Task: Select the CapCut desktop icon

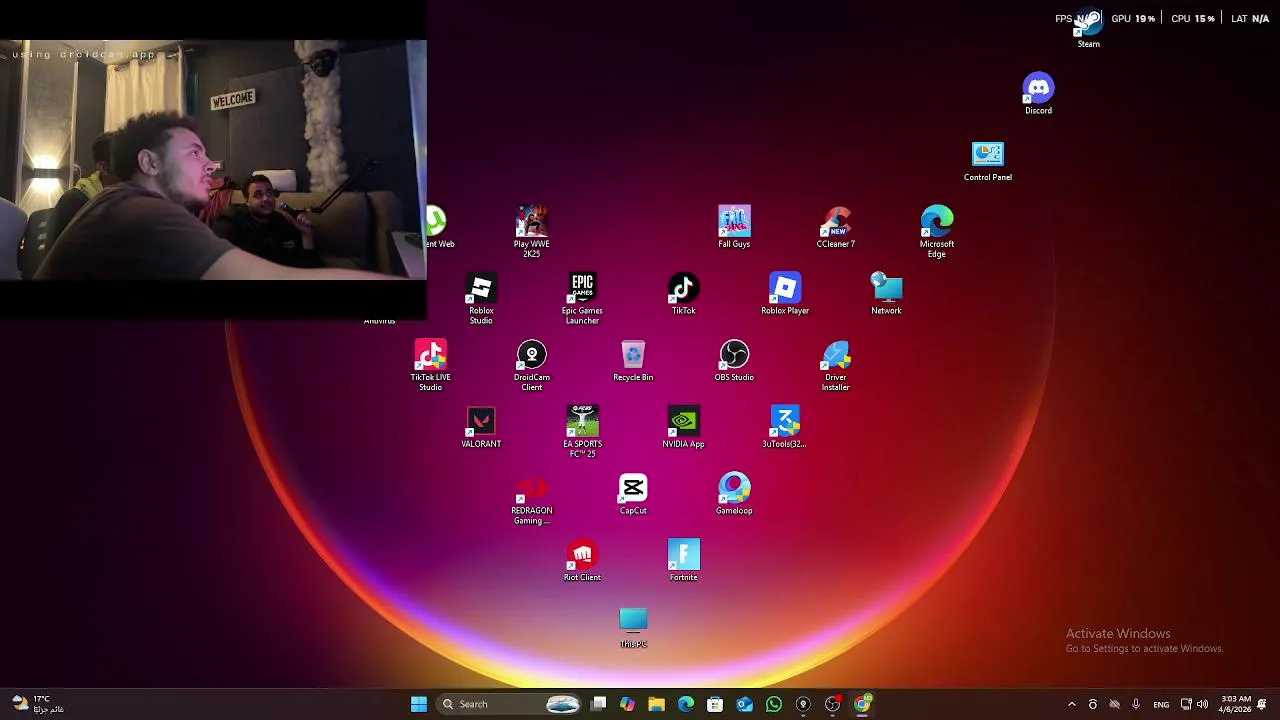Action: (633, 494)
